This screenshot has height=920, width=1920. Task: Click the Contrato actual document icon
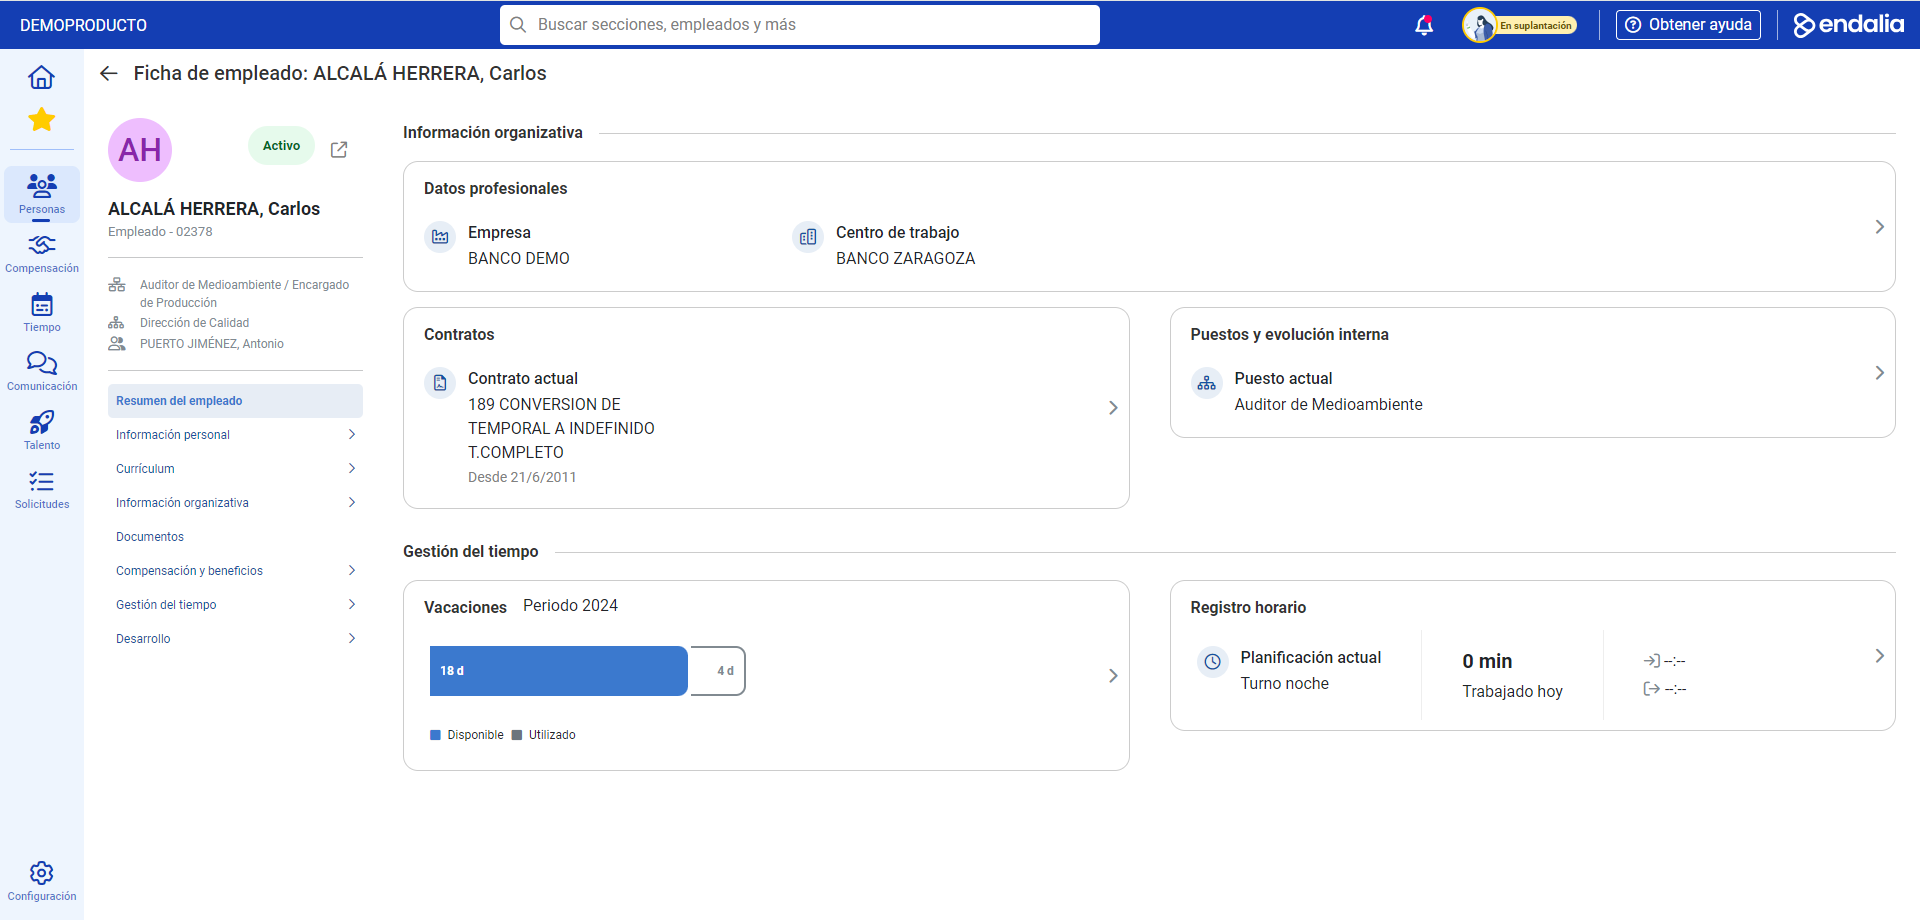[440, 383]
